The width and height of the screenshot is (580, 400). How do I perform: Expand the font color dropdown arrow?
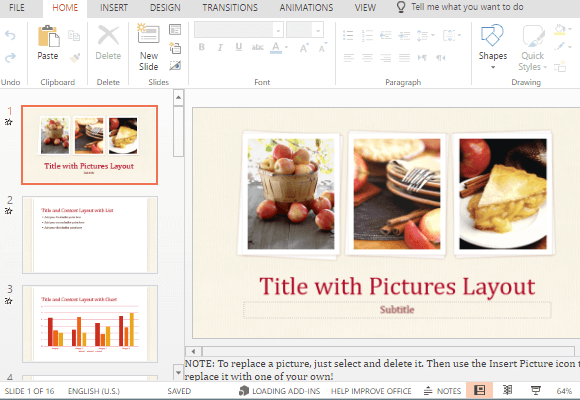[286, 47]
